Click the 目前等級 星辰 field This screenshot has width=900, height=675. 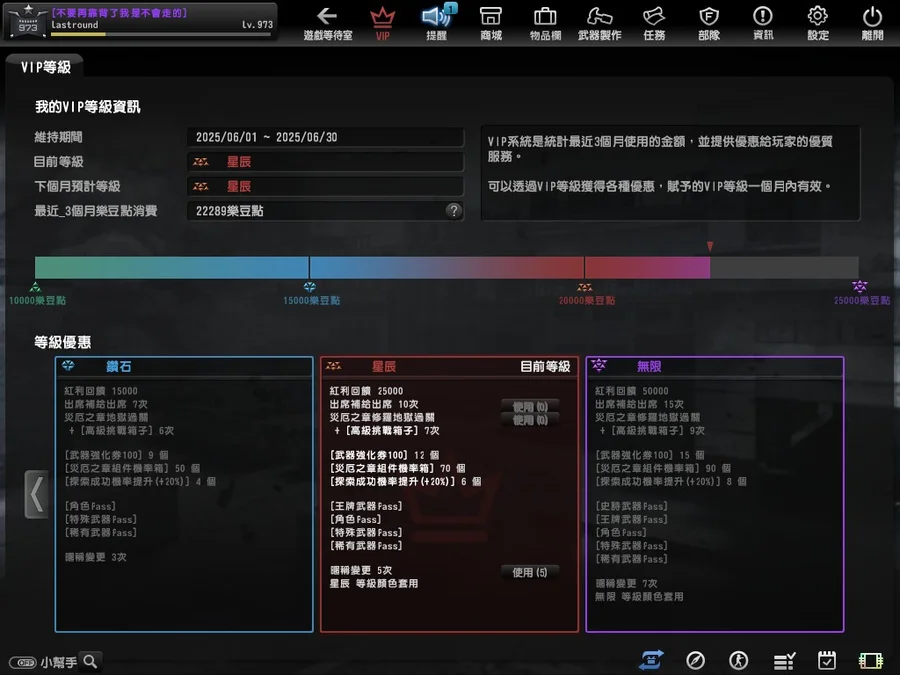pos(325,162)
